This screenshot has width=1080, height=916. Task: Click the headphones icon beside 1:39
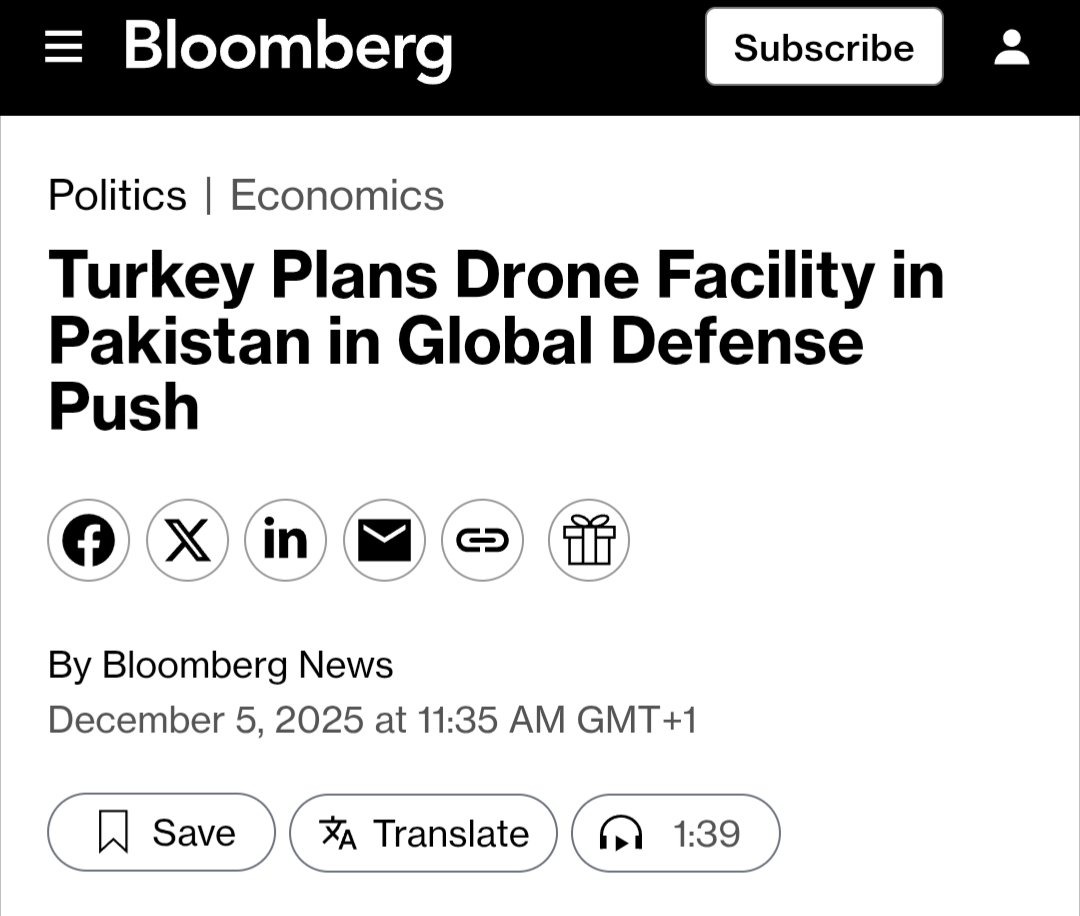point(620,834)
